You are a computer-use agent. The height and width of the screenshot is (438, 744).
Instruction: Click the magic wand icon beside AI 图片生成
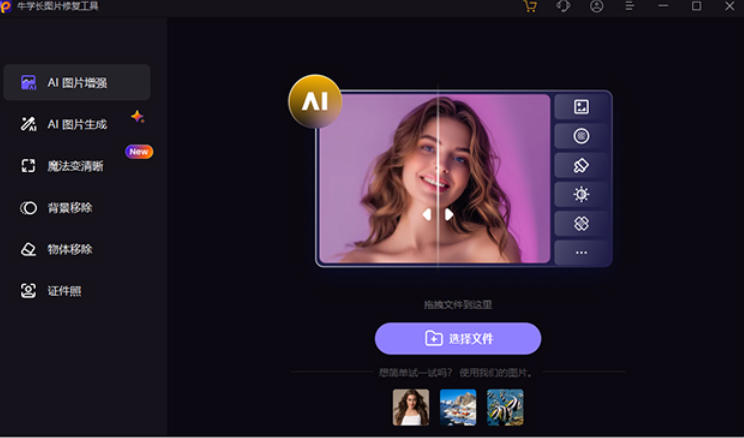click(28, 124)
